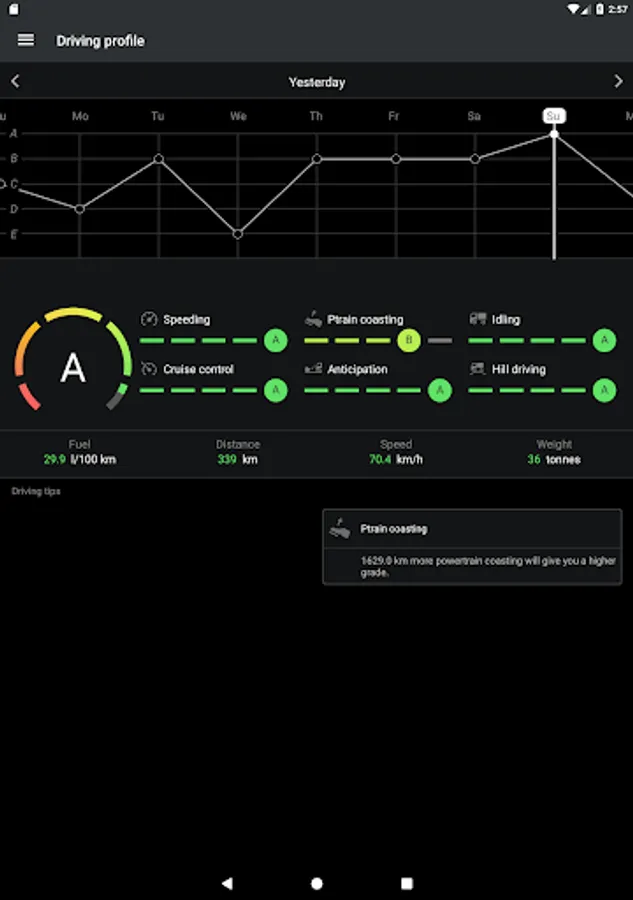Tap the Speeding grade A badge
The image size is (633, 900).
(x=275, y=340)
